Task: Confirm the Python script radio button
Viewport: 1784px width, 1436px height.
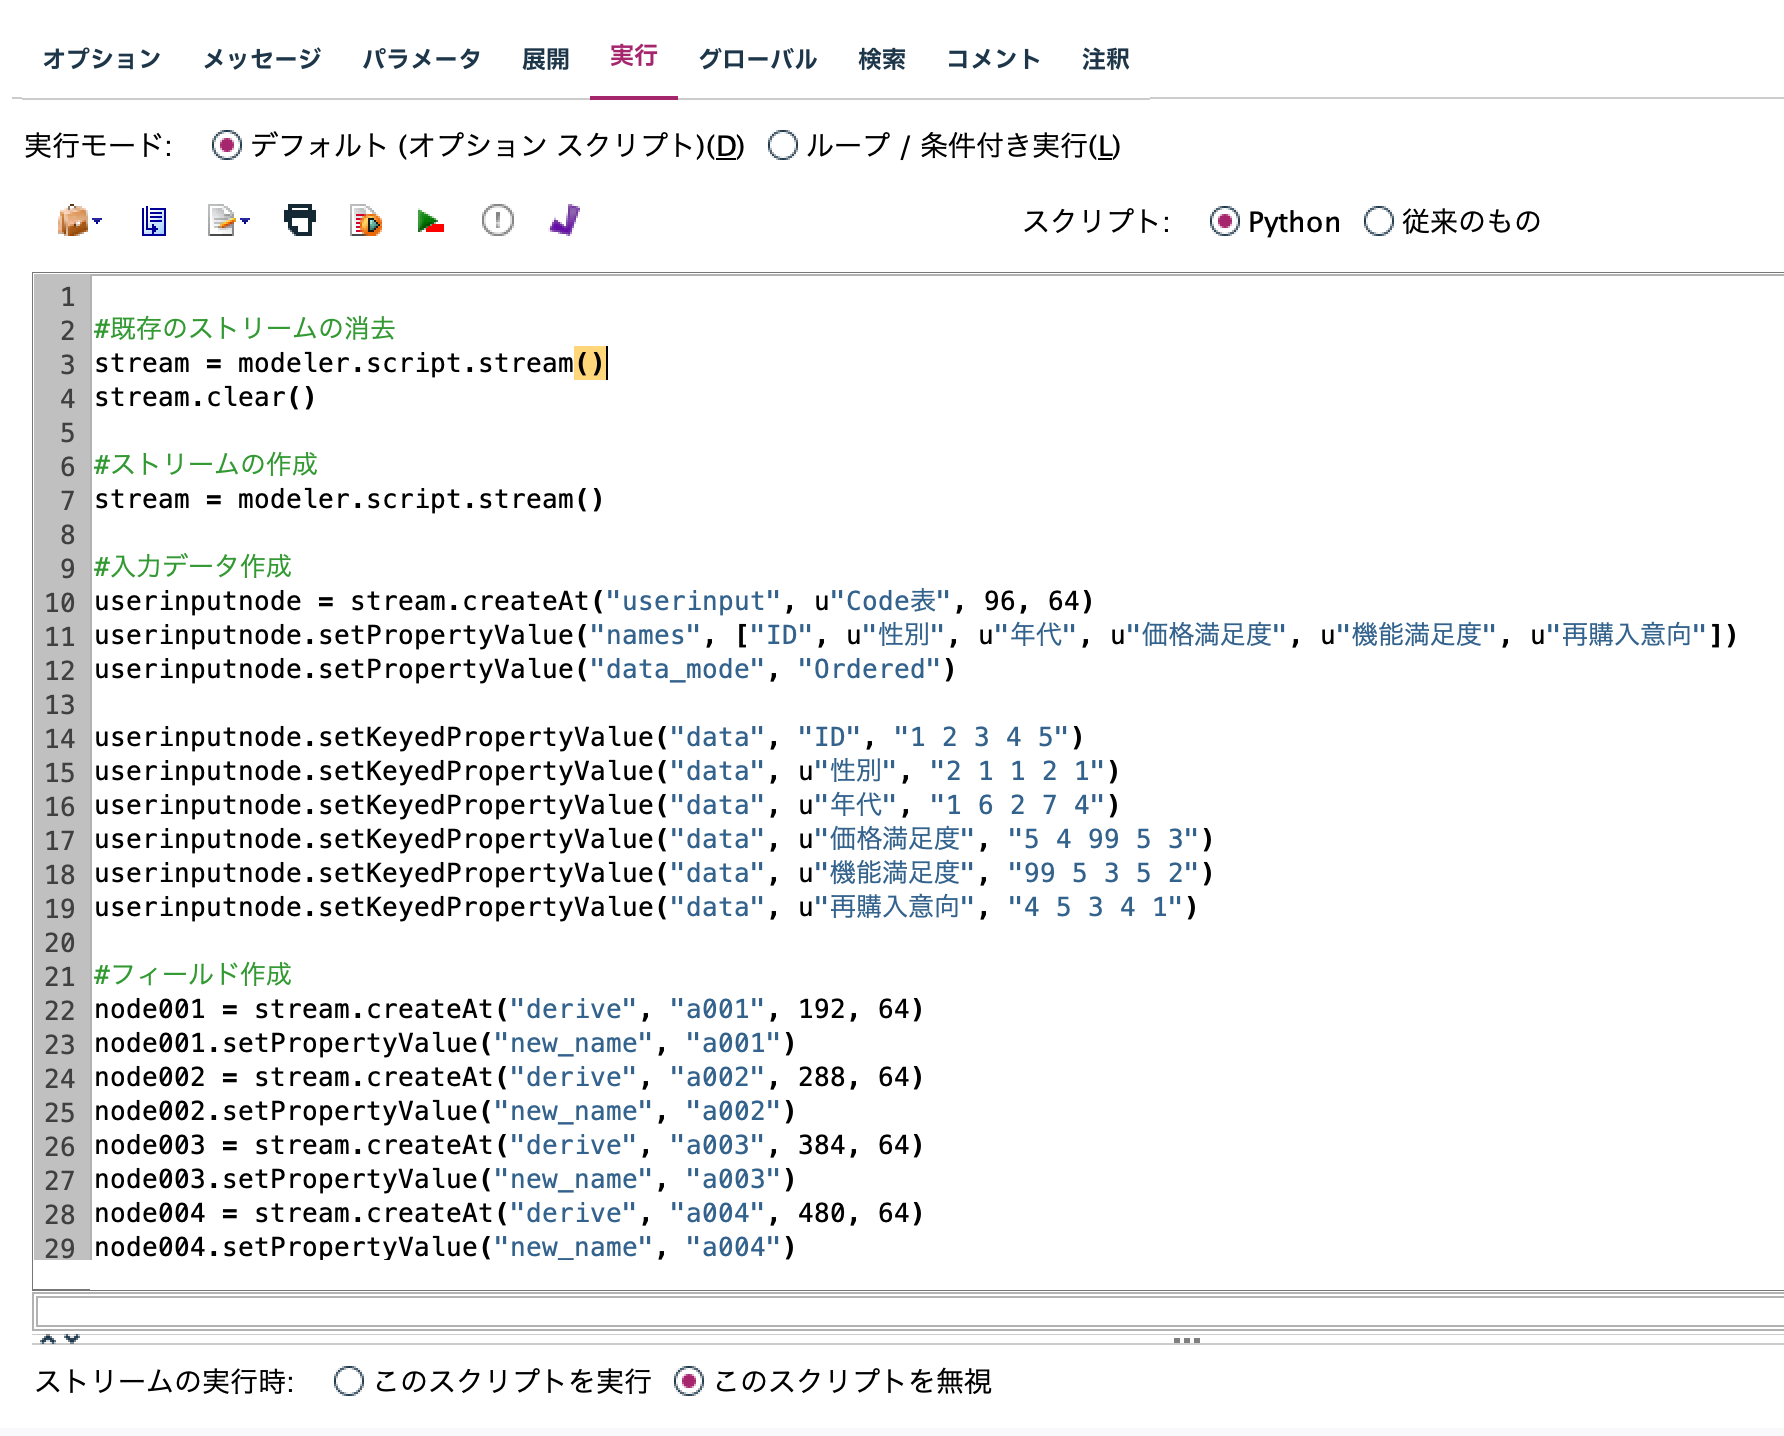Action: point(1224,222)
